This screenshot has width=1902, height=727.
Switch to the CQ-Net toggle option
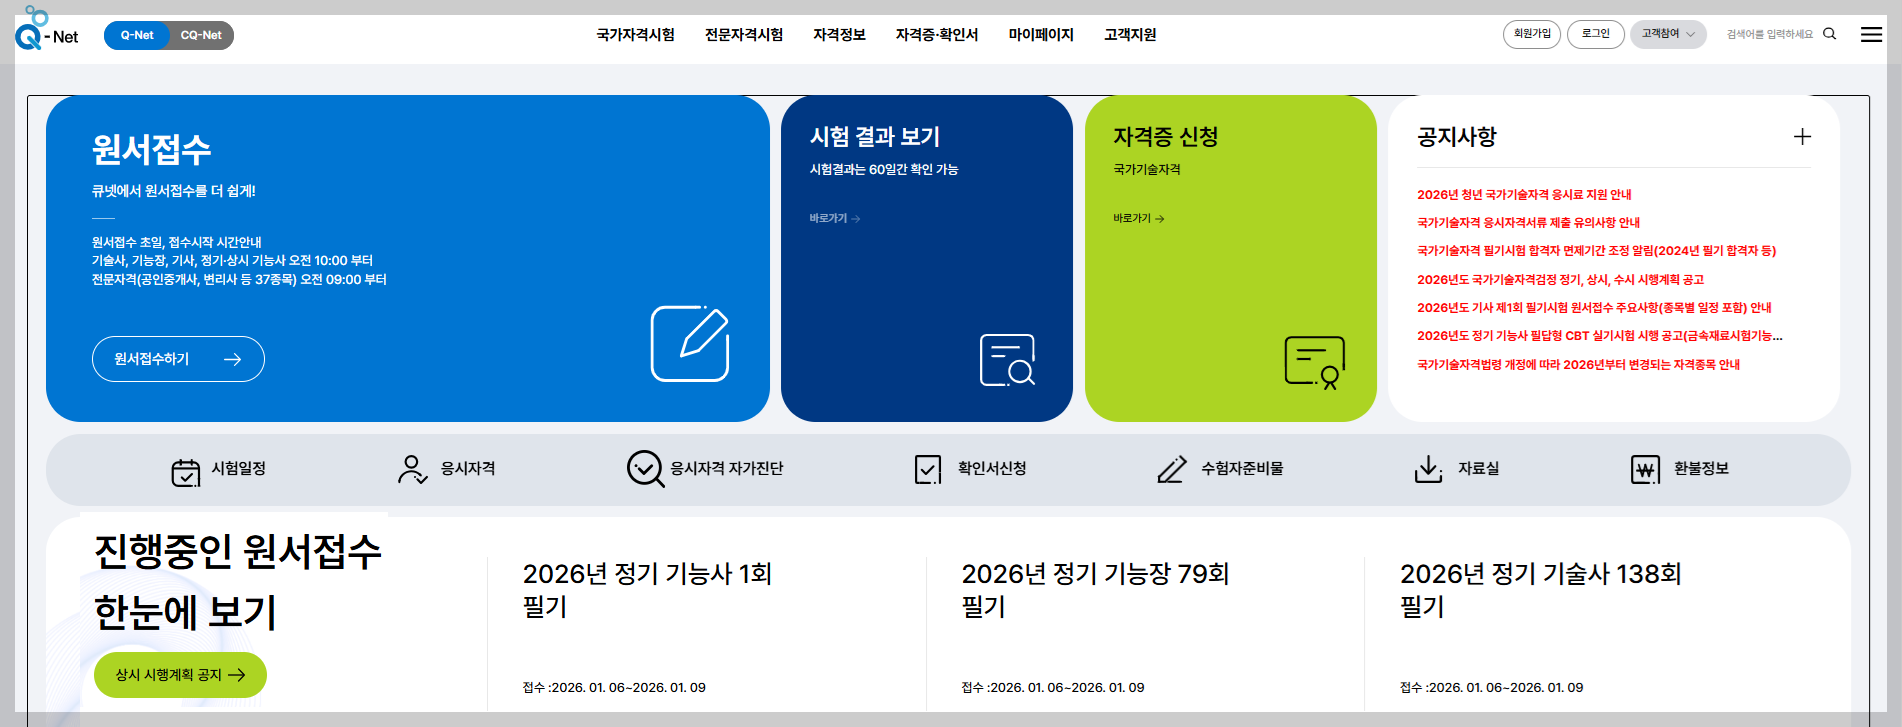201,35
